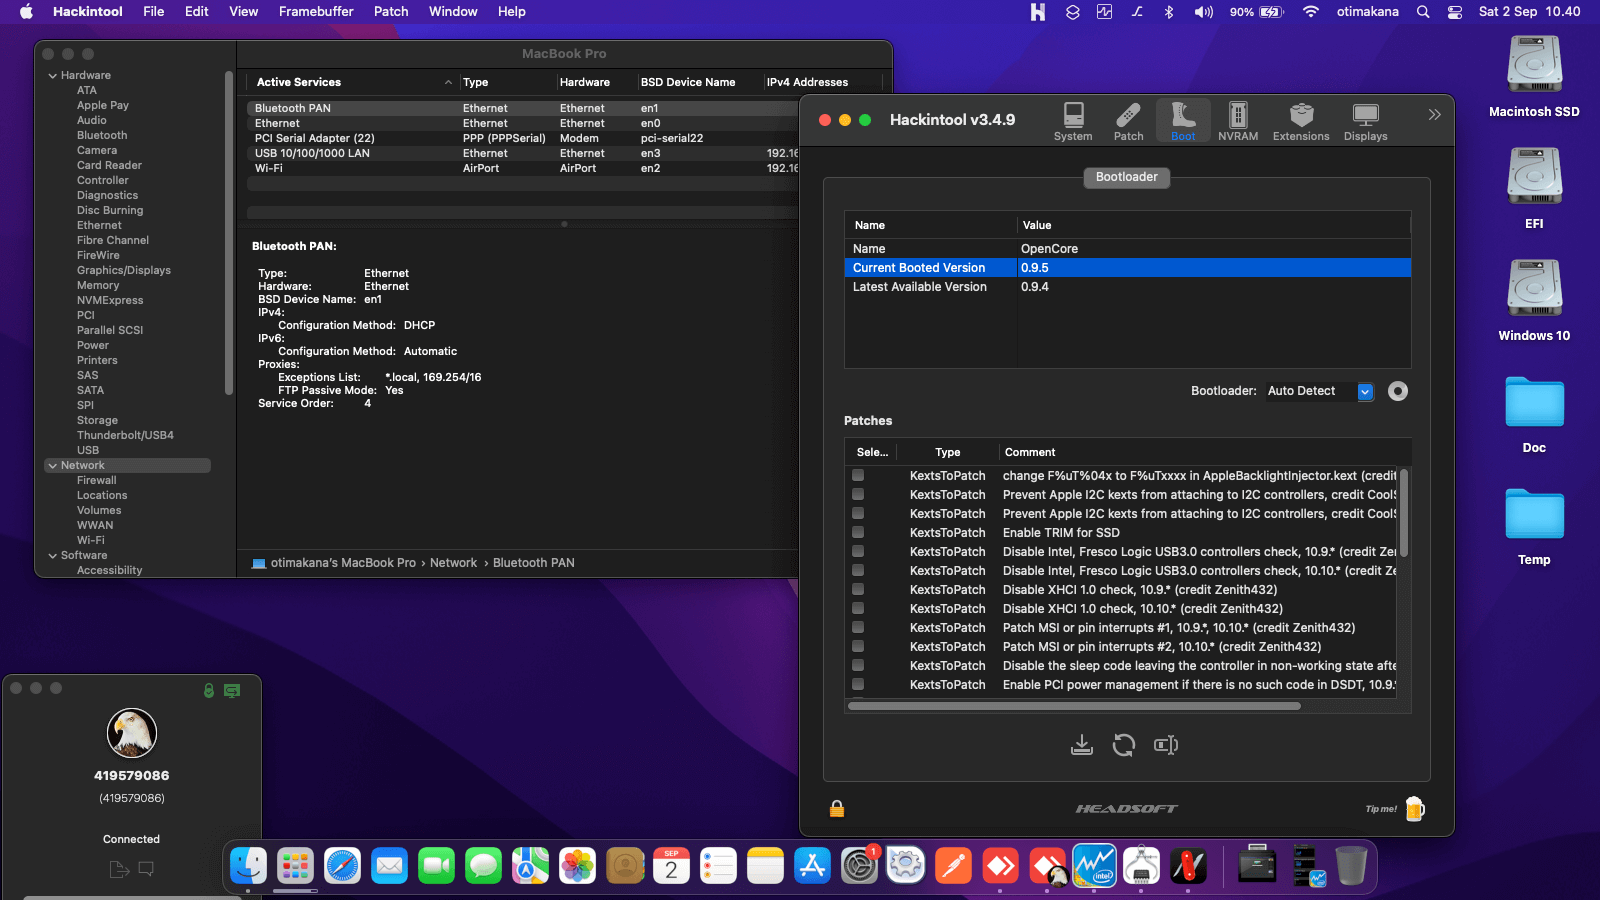Open the Macintosh SSD desktop drive

click(1534, 76)
